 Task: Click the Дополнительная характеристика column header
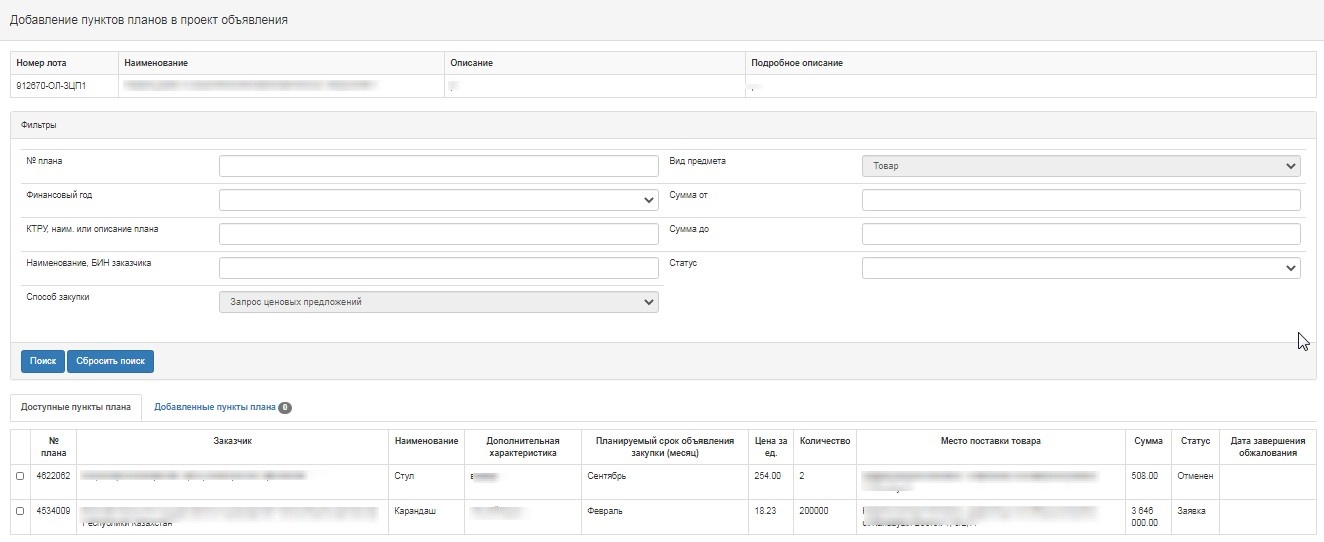point(522,447)
